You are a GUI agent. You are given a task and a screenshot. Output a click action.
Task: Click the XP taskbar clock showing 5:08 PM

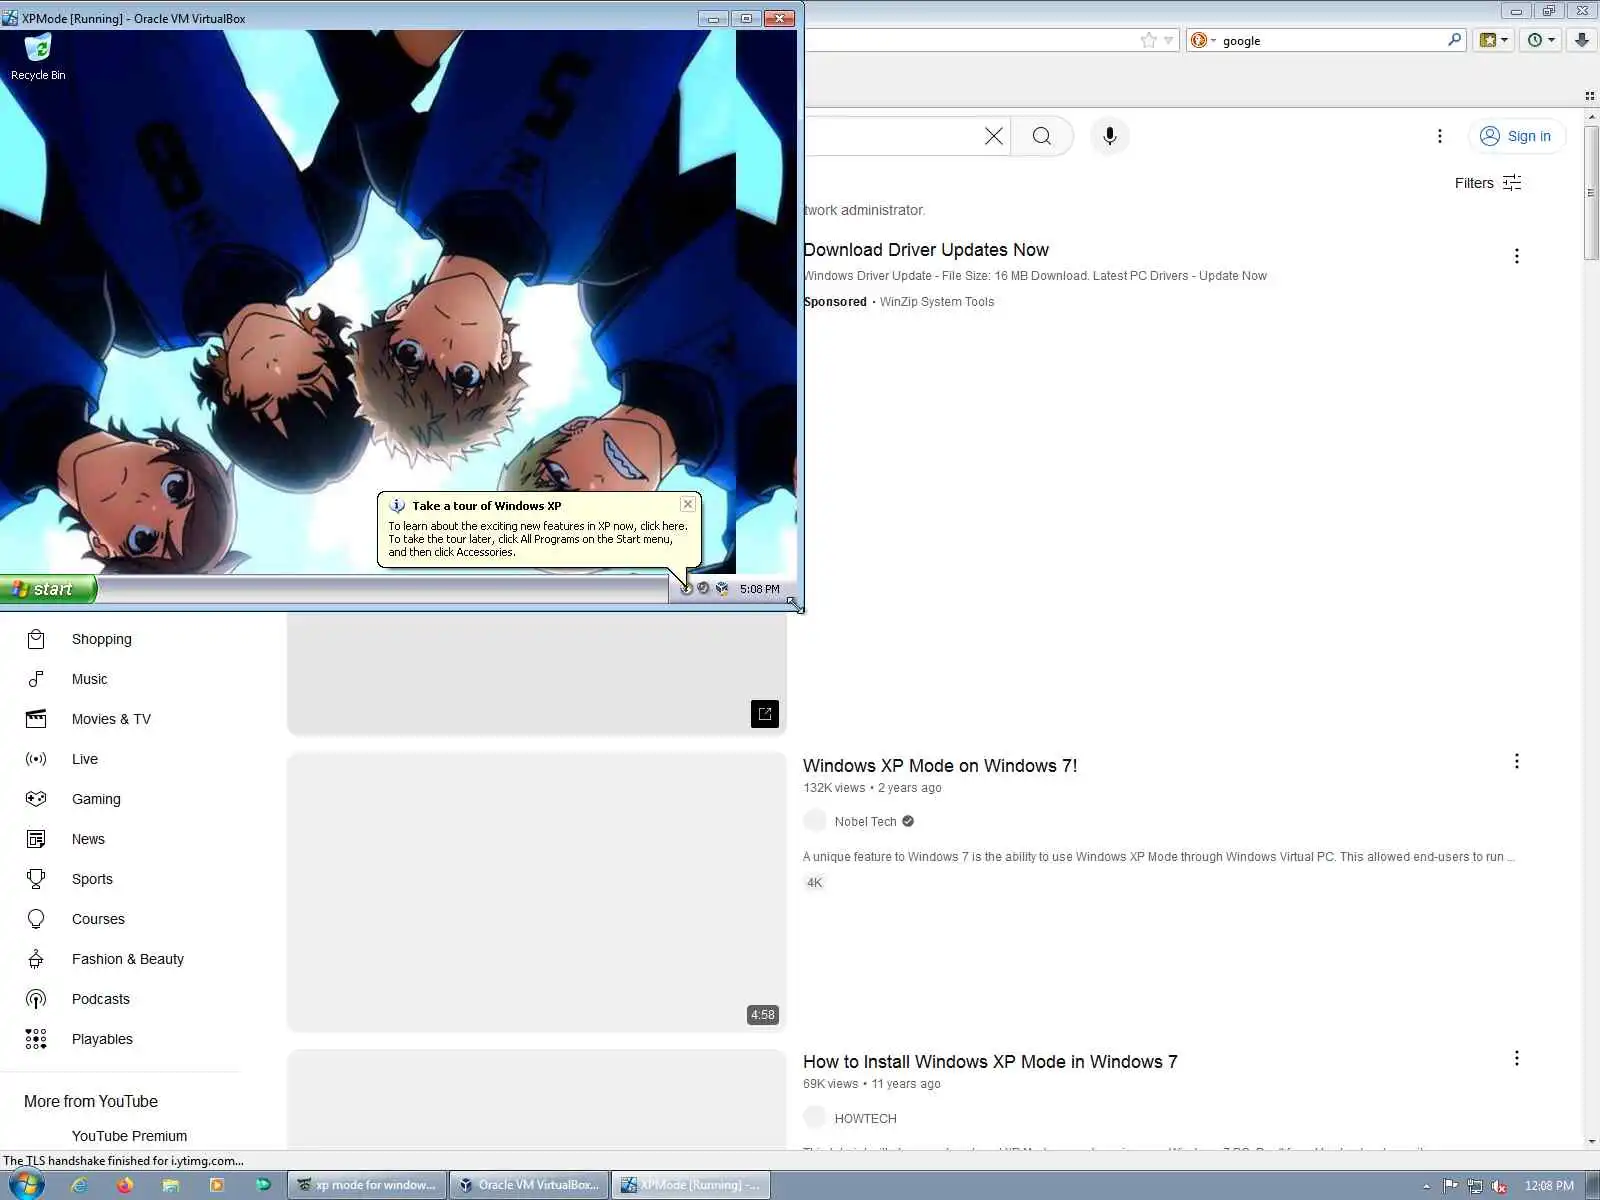click(x=759, y=589)
